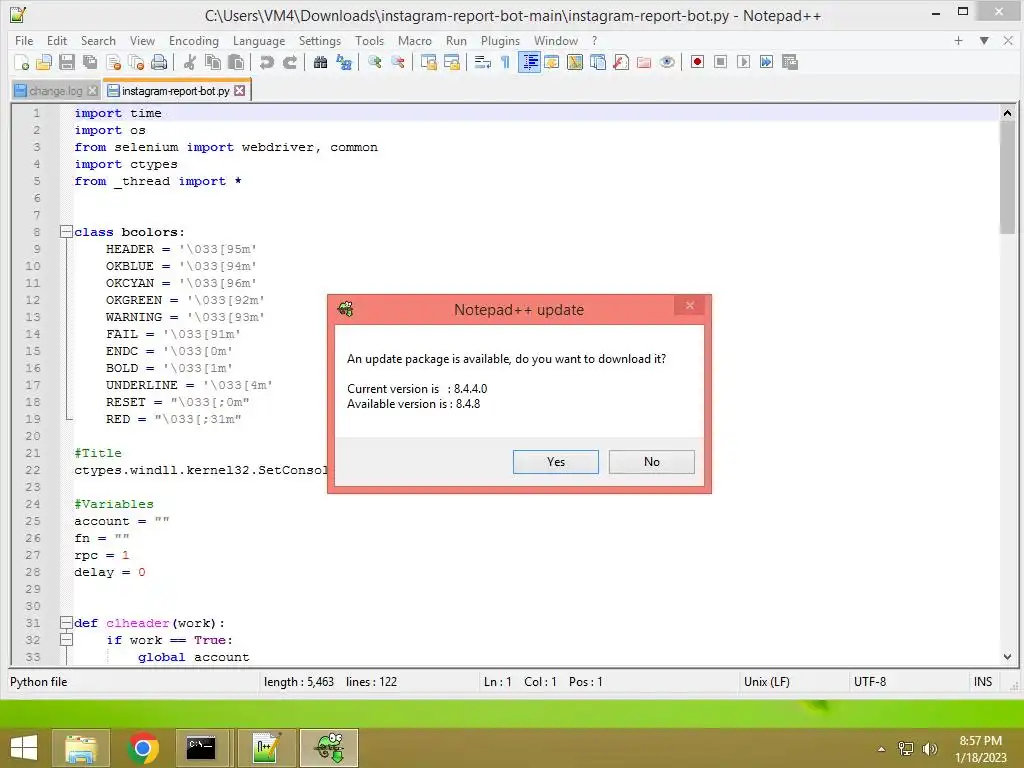Add new tab with plus button
The image size is (1024, 768).
958,40
